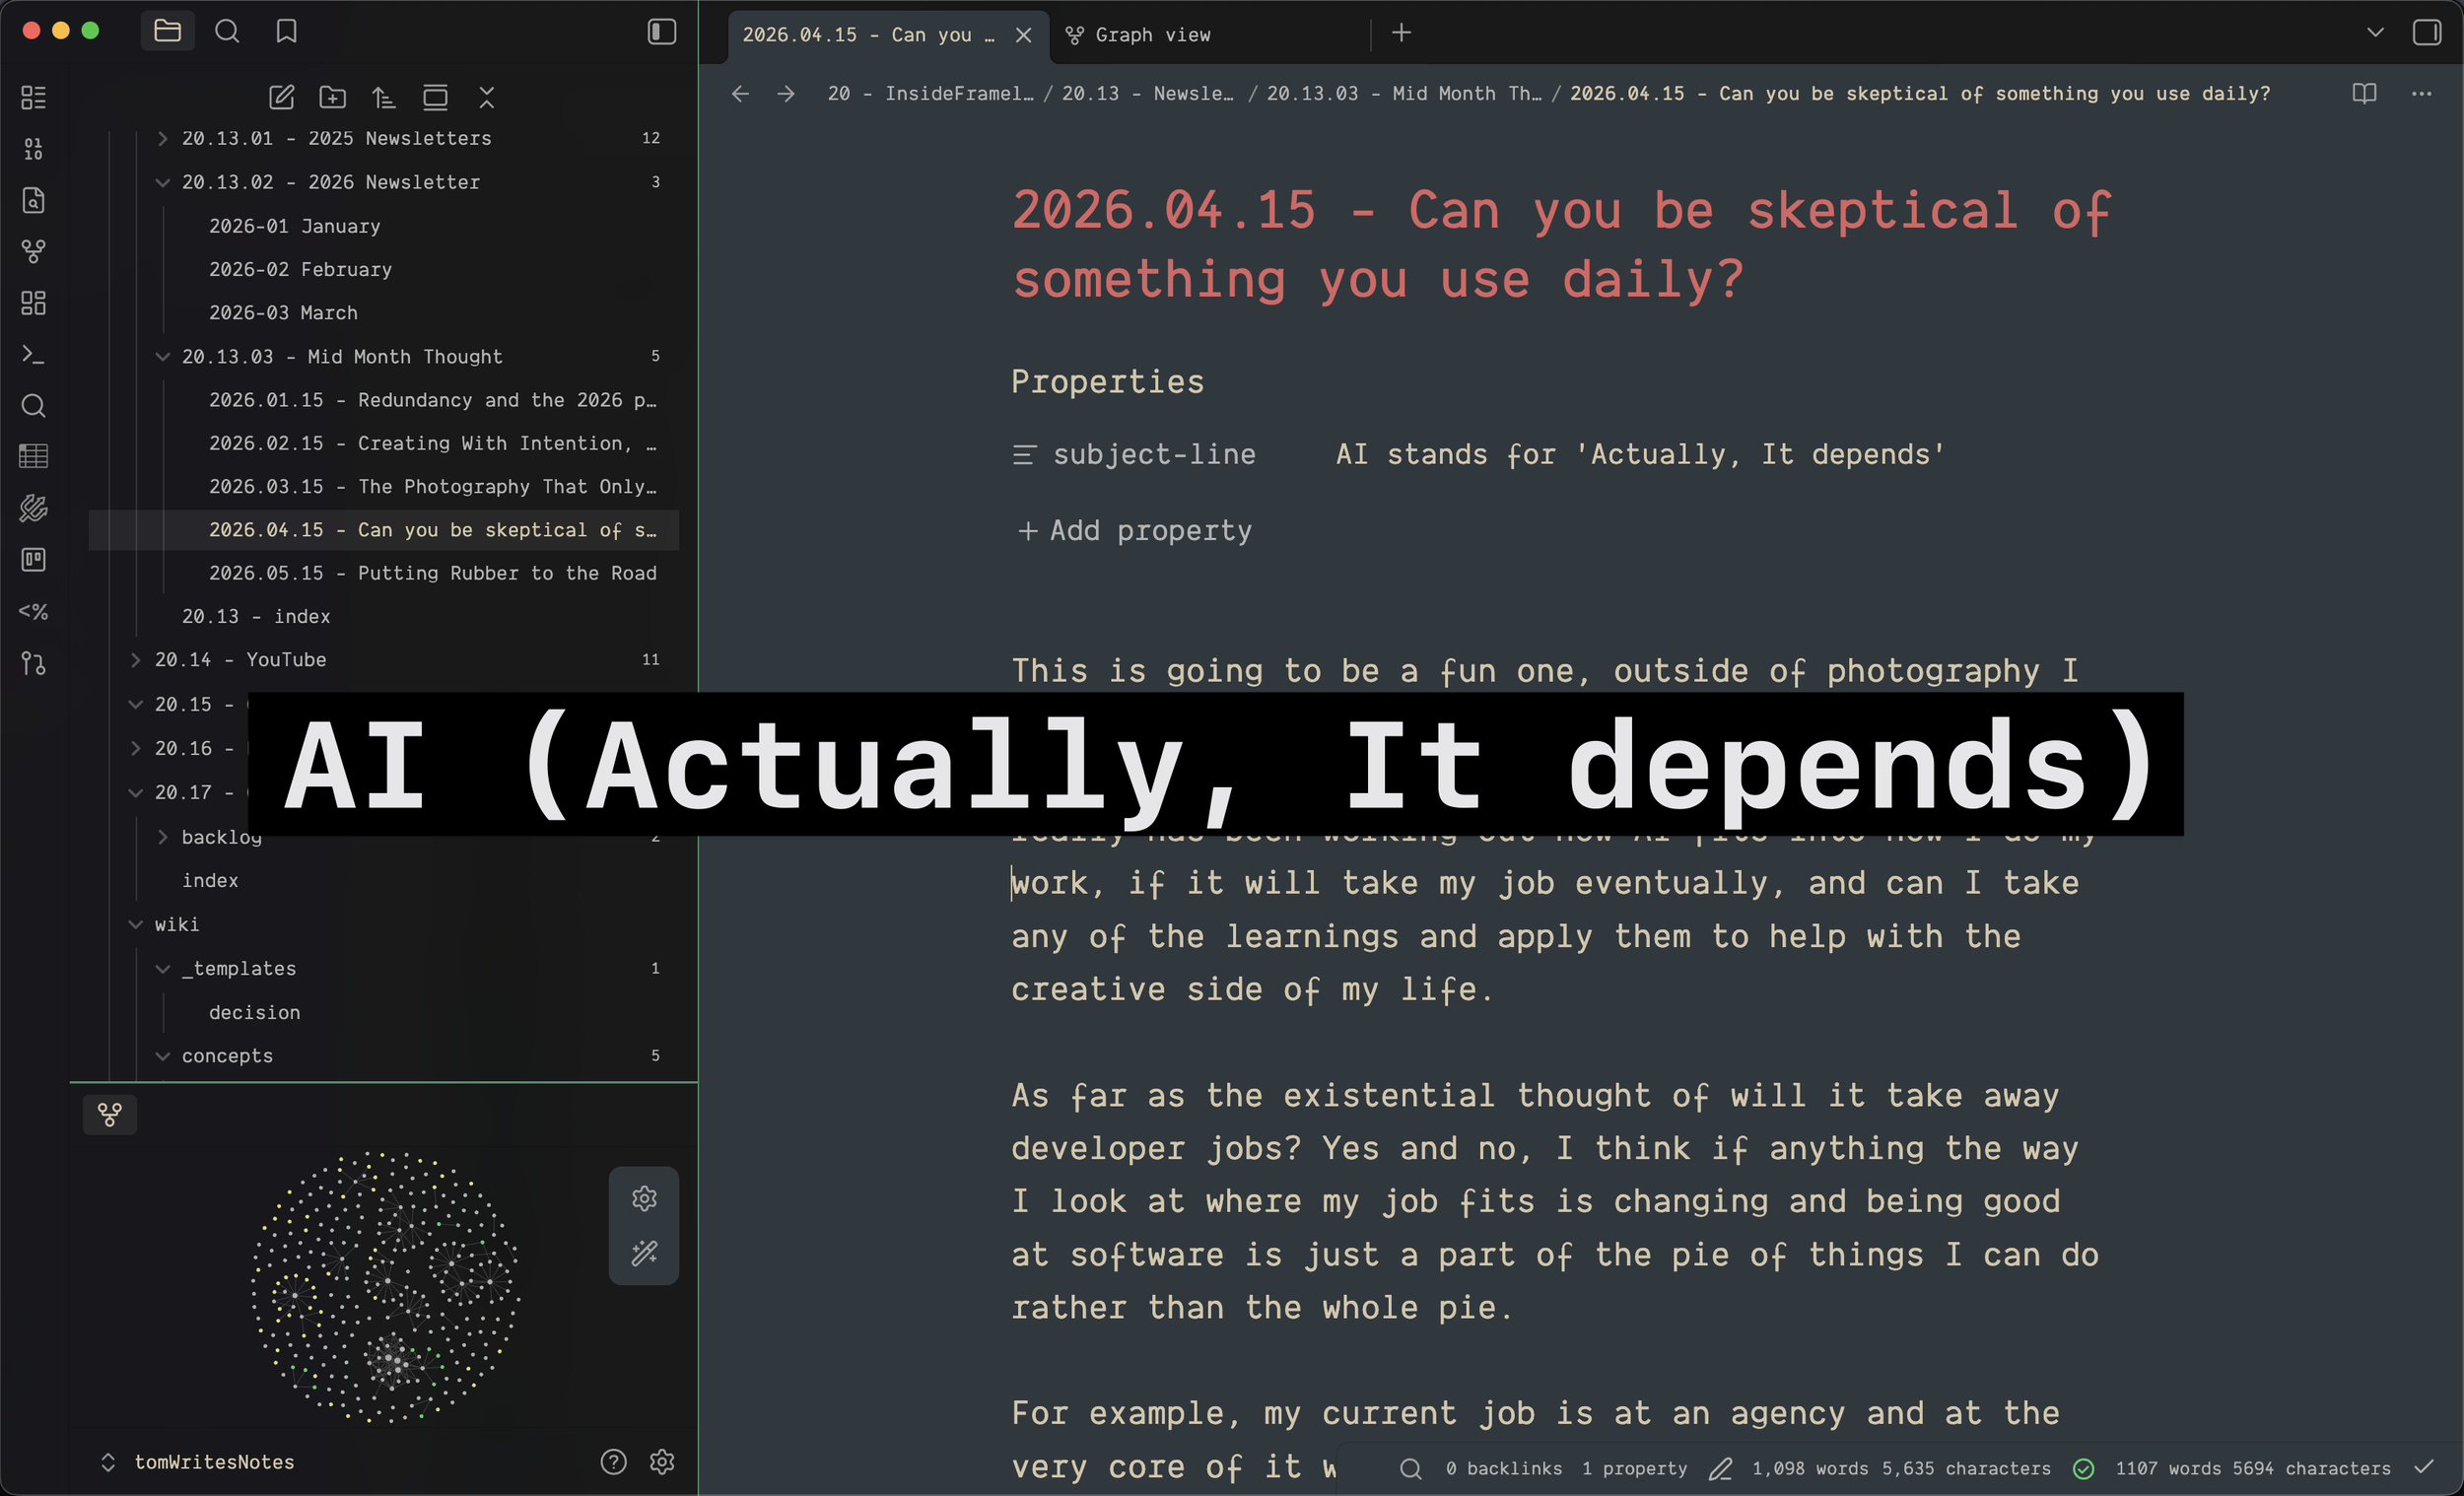The width and height of the screenshot is (2464, 1496).
Task: Expand the 20.14 - YouTube folder
Action: [x=135, y=660]
